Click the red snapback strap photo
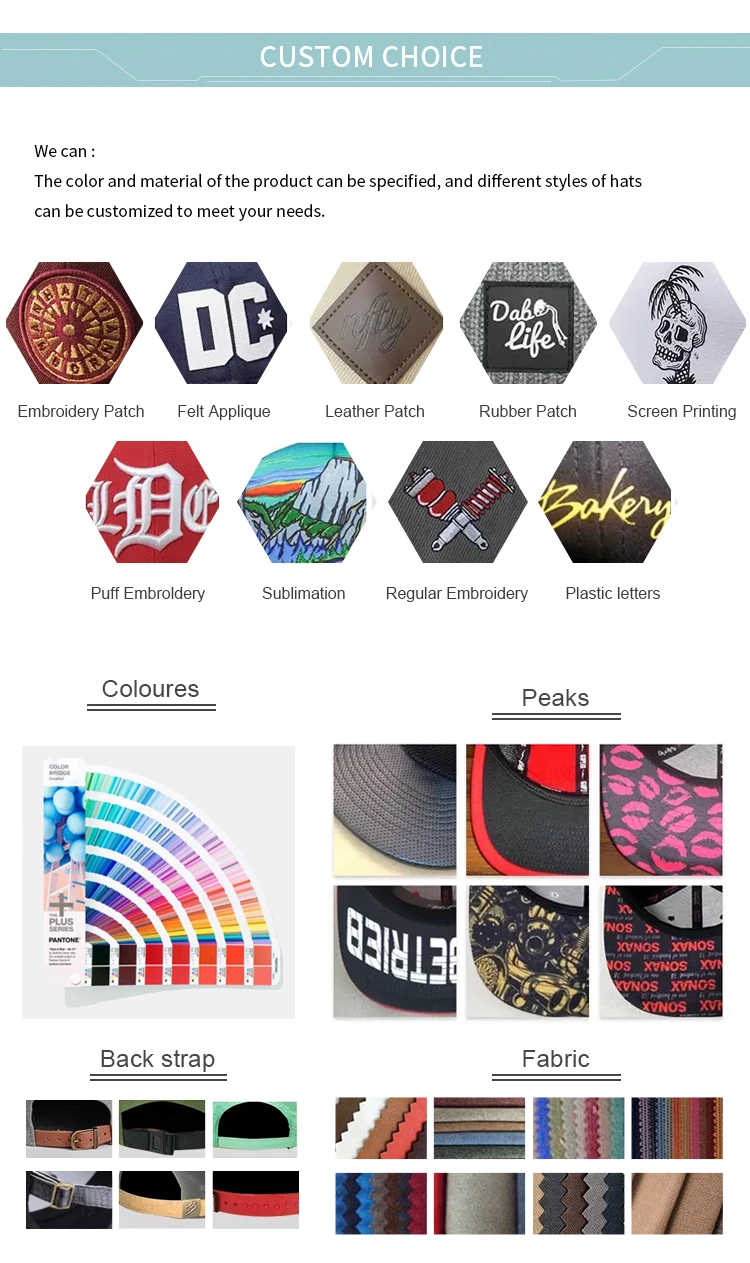The height and width of the screenshot is (1263, 750). click(x=256, y=1199)
